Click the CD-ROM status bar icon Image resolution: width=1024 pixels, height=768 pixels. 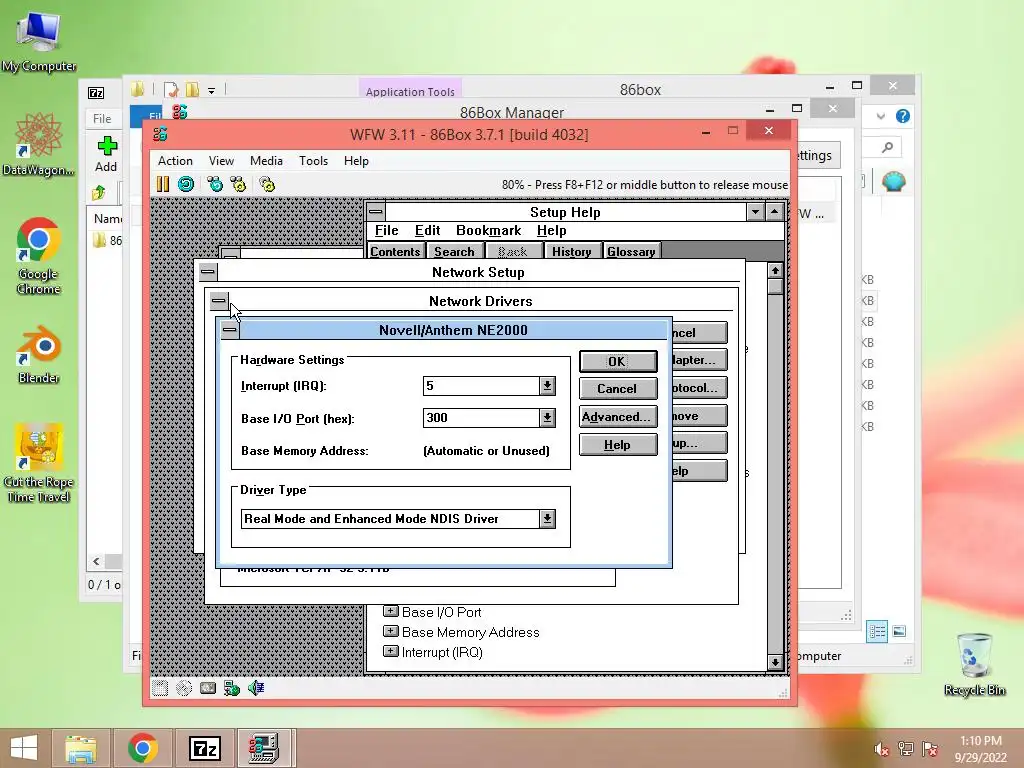pyautogui.click(x=184, y=688)
